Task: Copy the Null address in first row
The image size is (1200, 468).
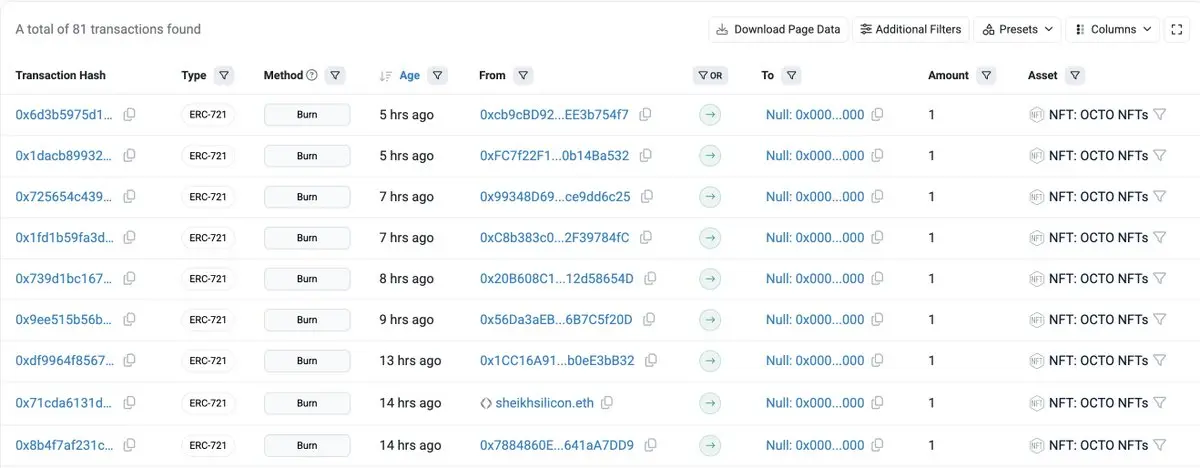Action: click(x=877, y=115)
